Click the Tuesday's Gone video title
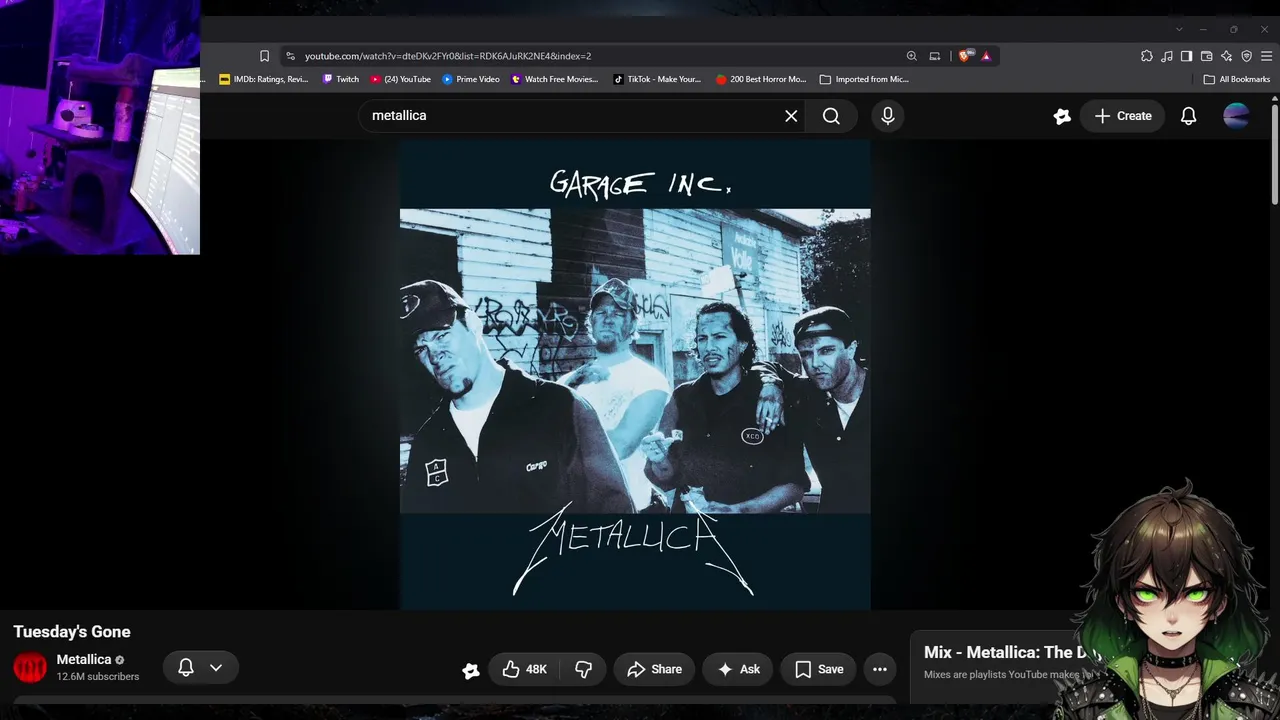The image size is (1280, 720). pos(72,632)
